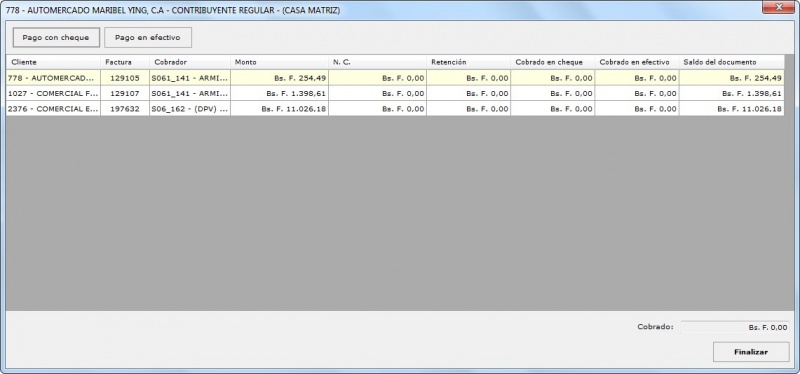Screen dimensions: 800x374
Task: Finish with the Finalizar button
Action: click(x=751, y=352)
